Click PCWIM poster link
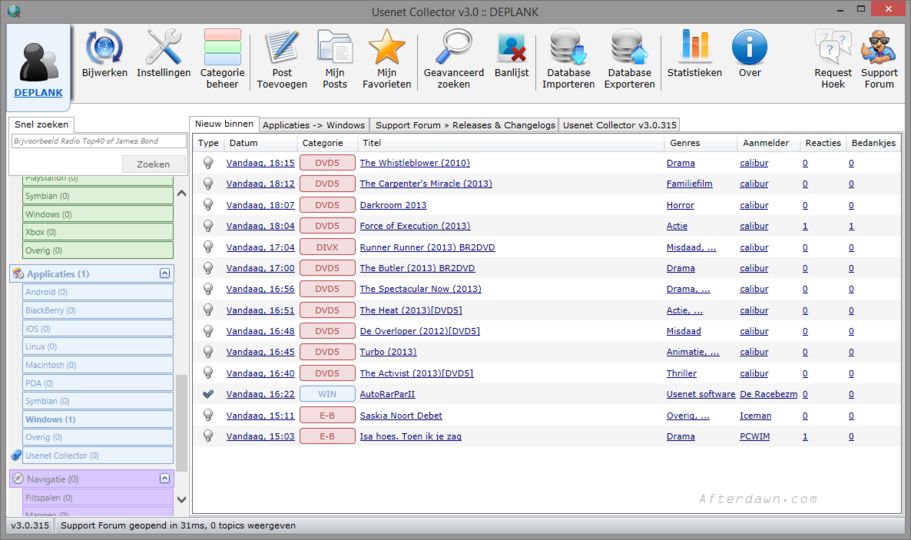Viewport: 911px width, 540px height. (755, 437)
